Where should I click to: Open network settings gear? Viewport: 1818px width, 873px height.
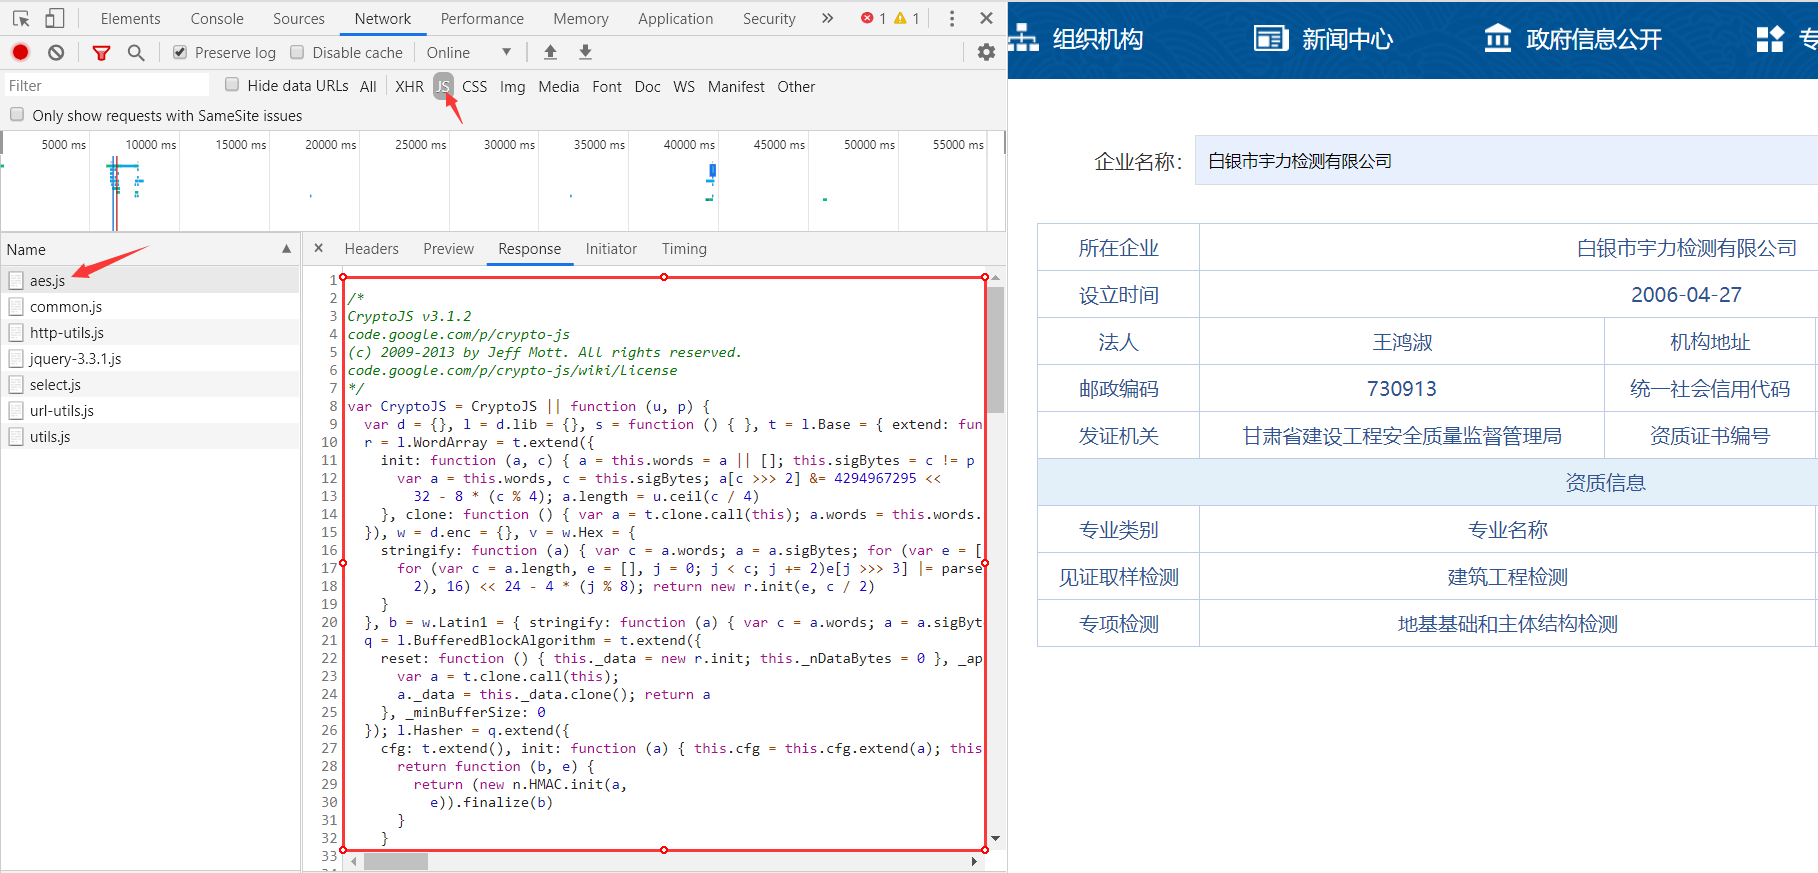tap(986, 52)
